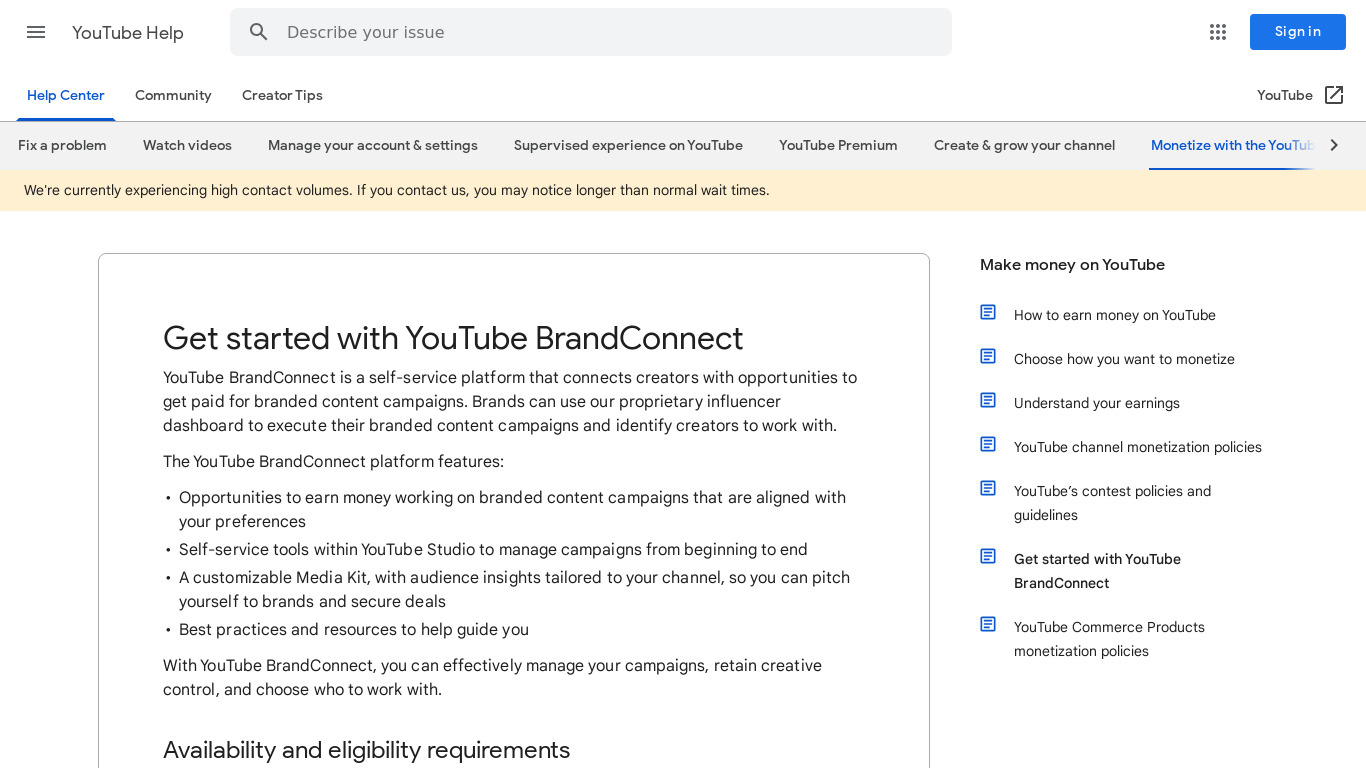
Task: Switch to the Community tab
Action: coord(173,96)
